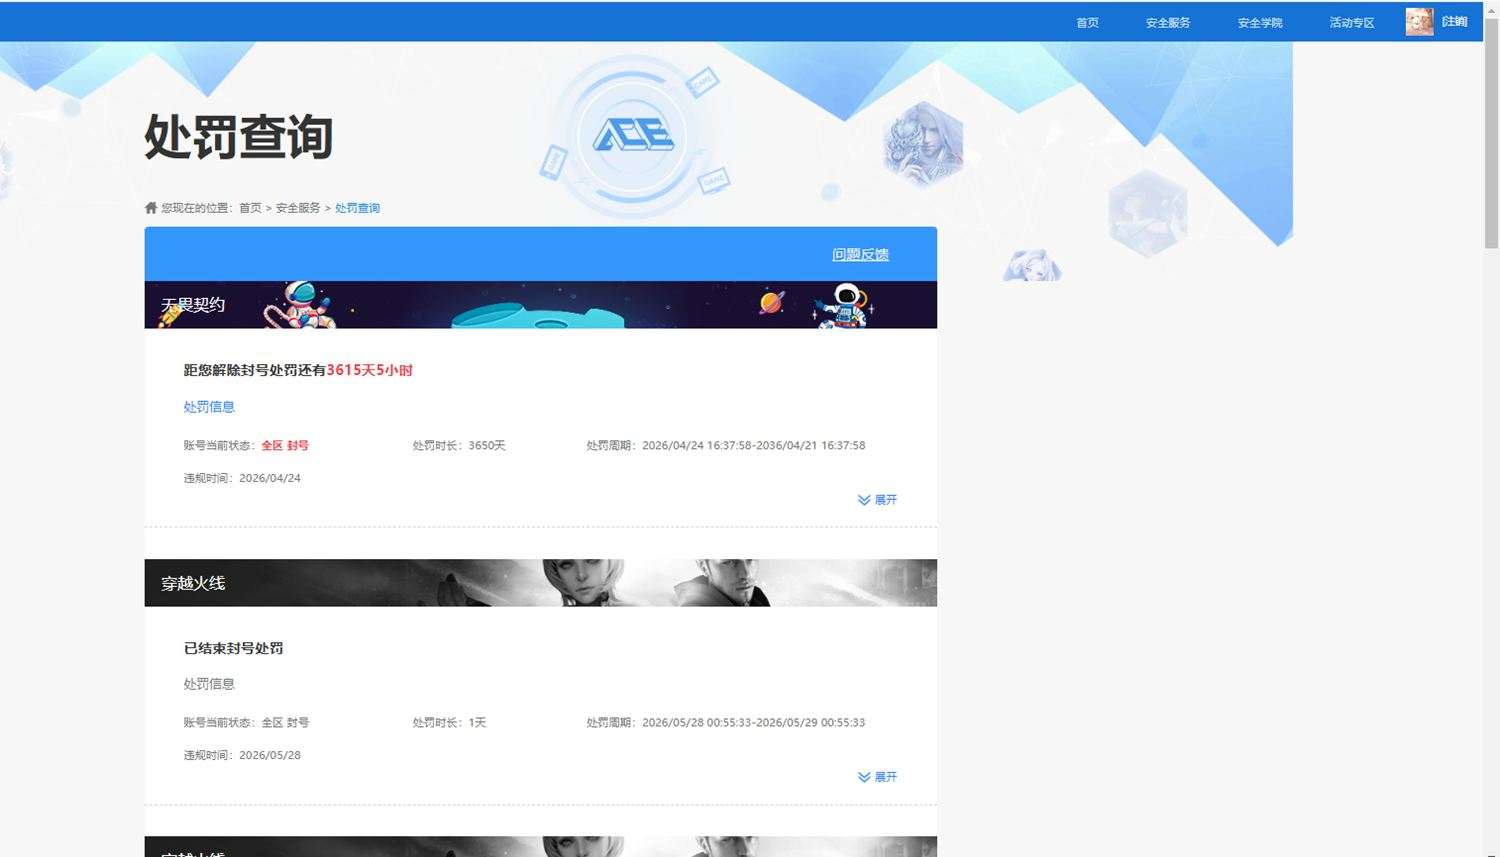
Task: Click the home icon in breadcrumb
Action: pyautogui.click(x=151, y=208)
